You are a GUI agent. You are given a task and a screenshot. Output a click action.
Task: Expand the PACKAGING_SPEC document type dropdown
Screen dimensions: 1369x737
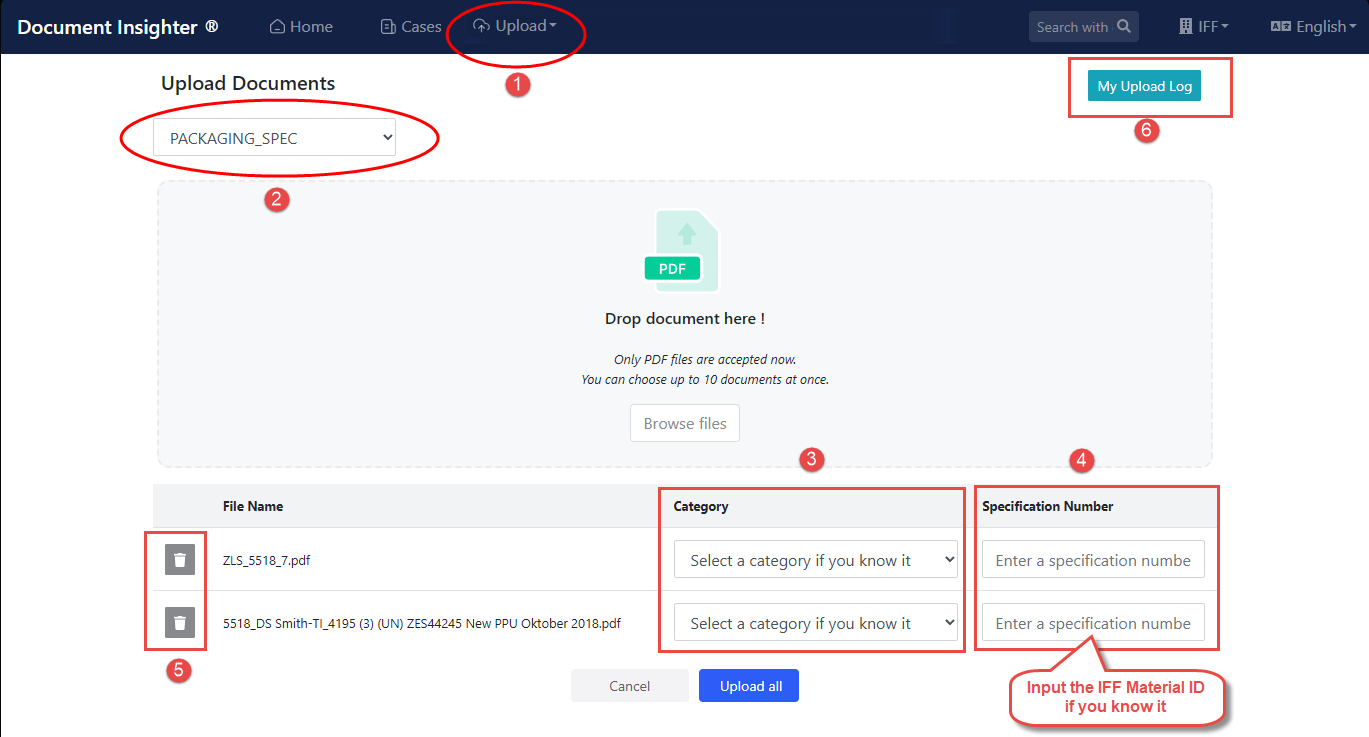274,139
